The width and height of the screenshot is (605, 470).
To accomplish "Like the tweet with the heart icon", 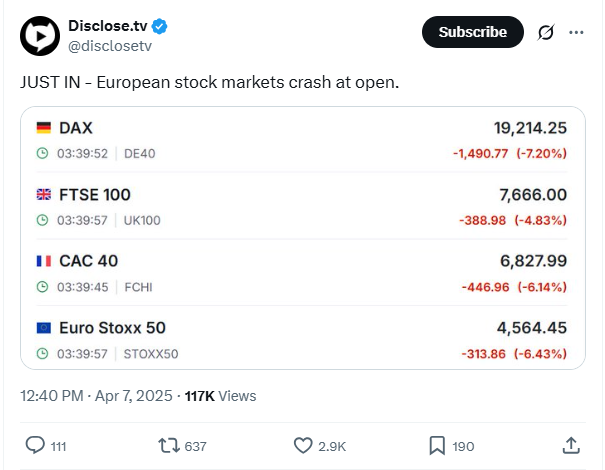I will click(303, 446).
